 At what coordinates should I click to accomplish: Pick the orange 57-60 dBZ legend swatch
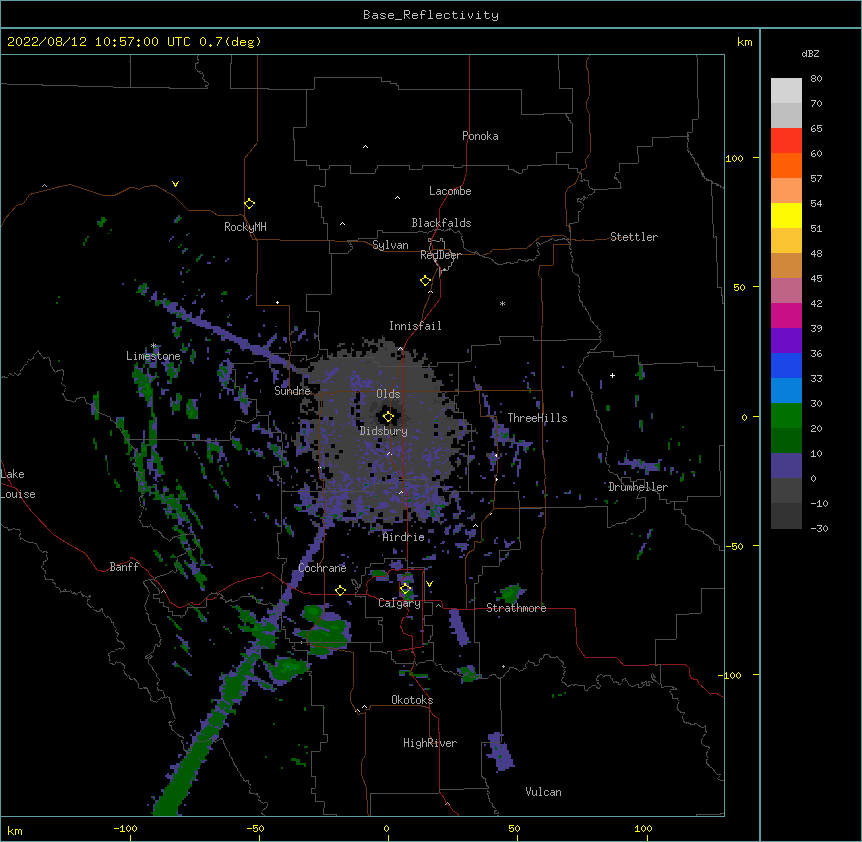pos(786,165)
